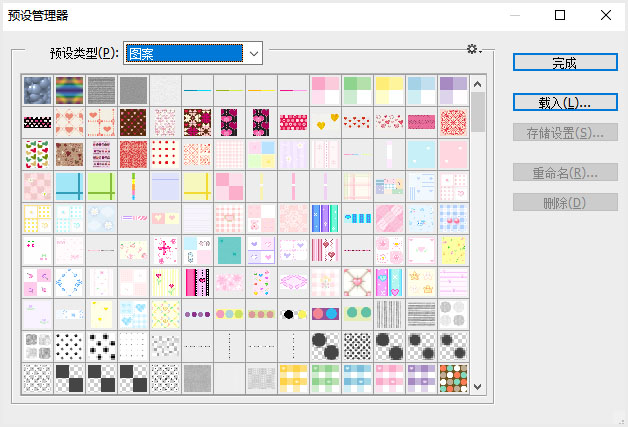Screen dimensions: 628x427
Task: Click the 完成 button
Action: click(565, 62)
